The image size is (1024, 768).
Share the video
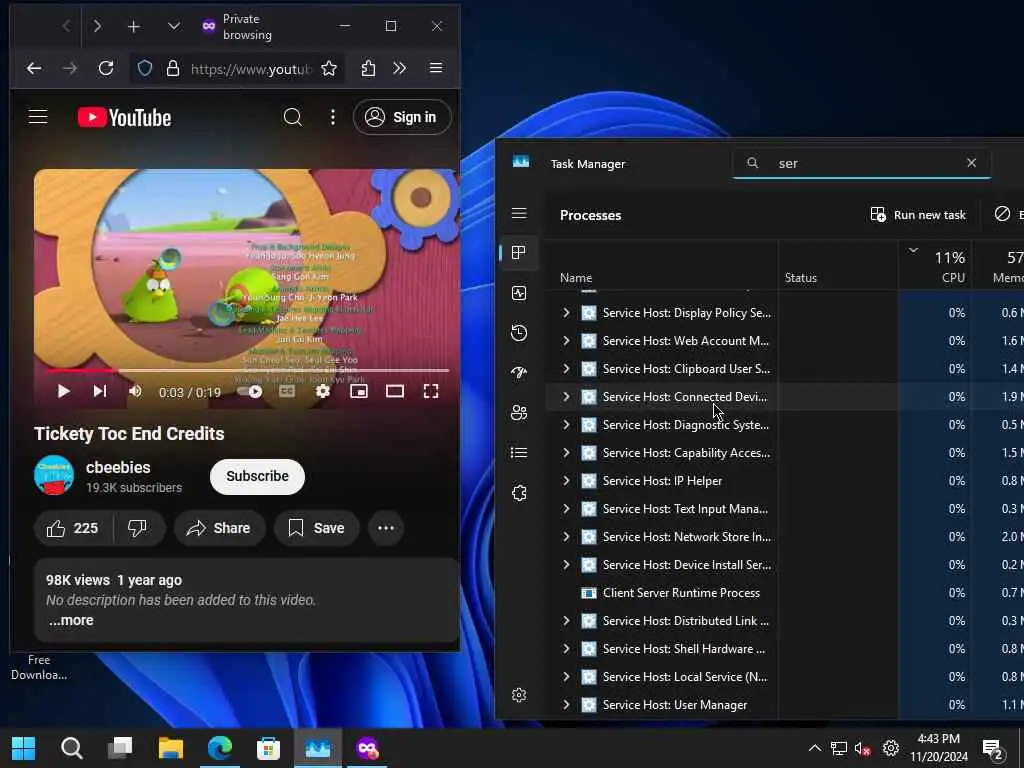[x=219, y=528]
